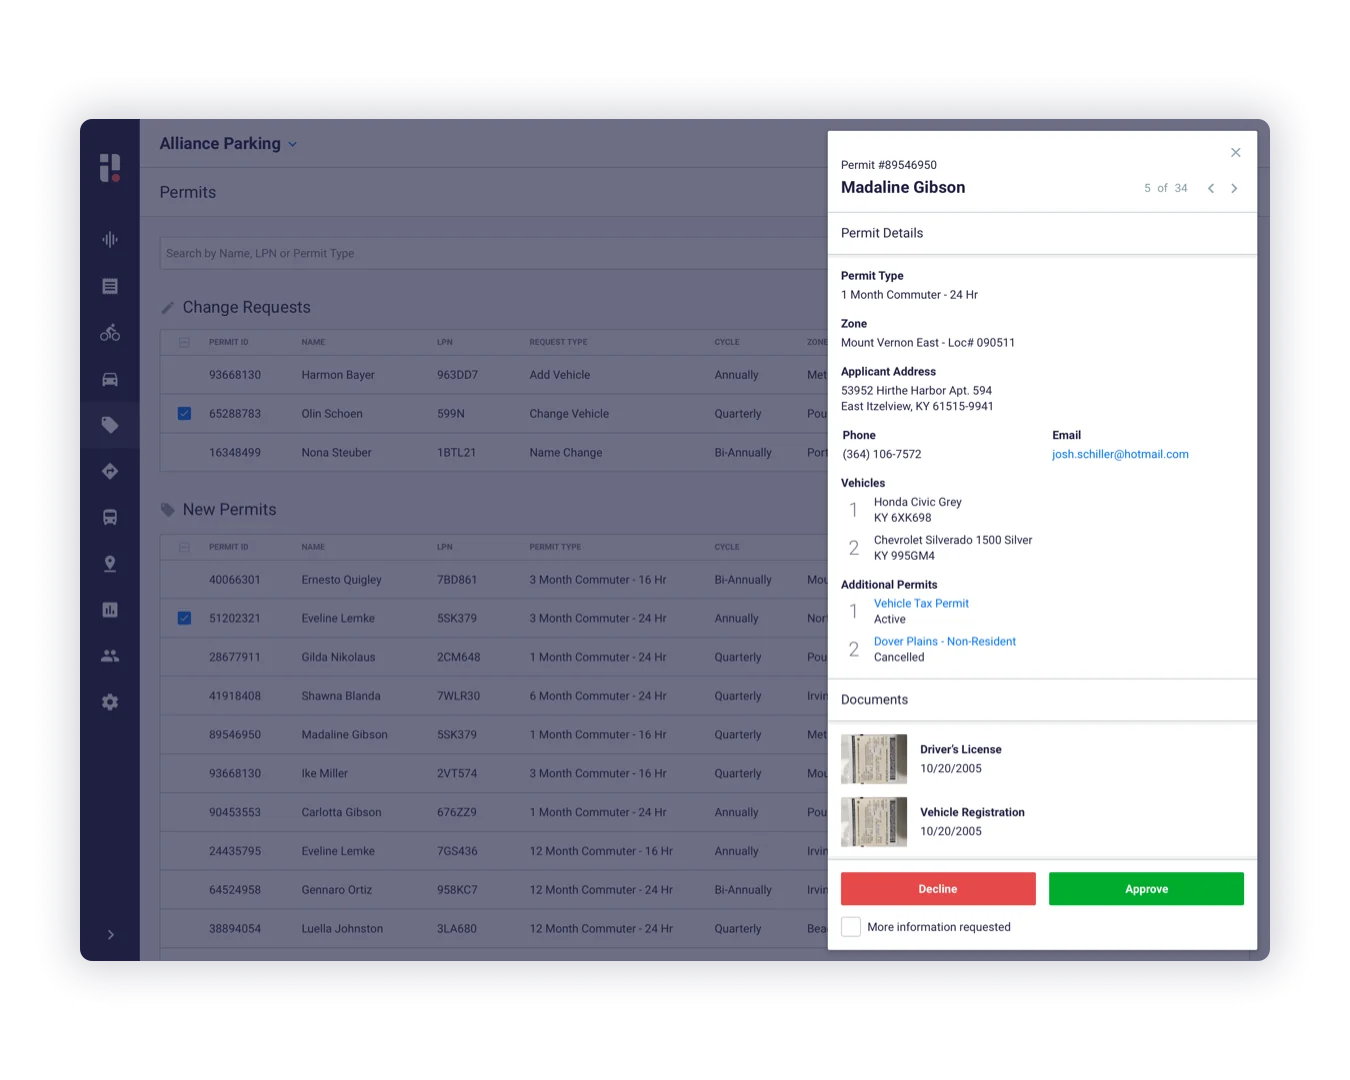Screen dimensions: 1350x1080
Task: Uncheck the Olin Schoen row checkbox
Action: coord(184,413)
